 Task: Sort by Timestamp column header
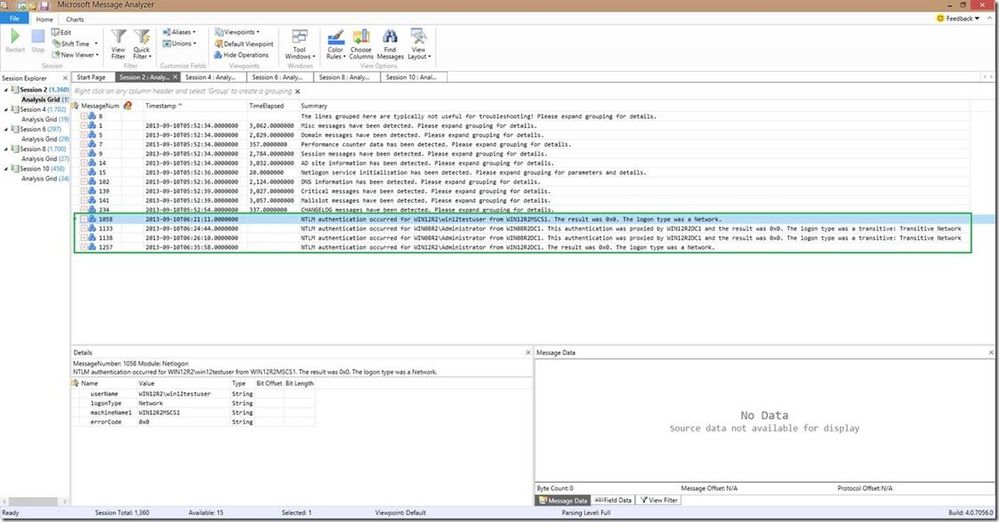point(161,106)
